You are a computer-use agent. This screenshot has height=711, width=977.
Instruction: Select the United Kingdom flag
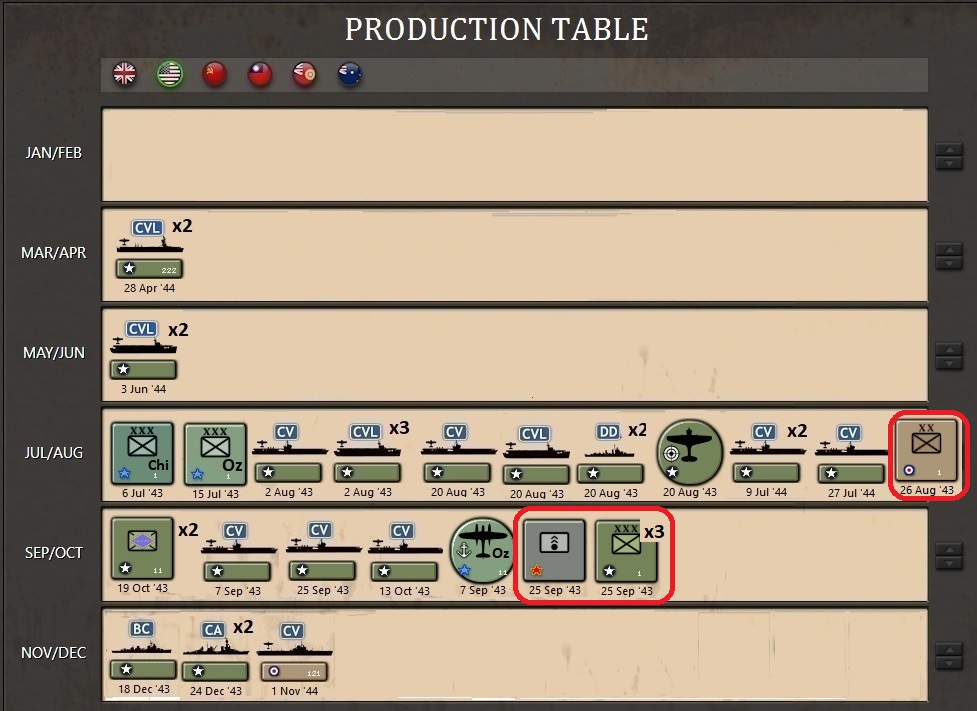click(125, 74)
